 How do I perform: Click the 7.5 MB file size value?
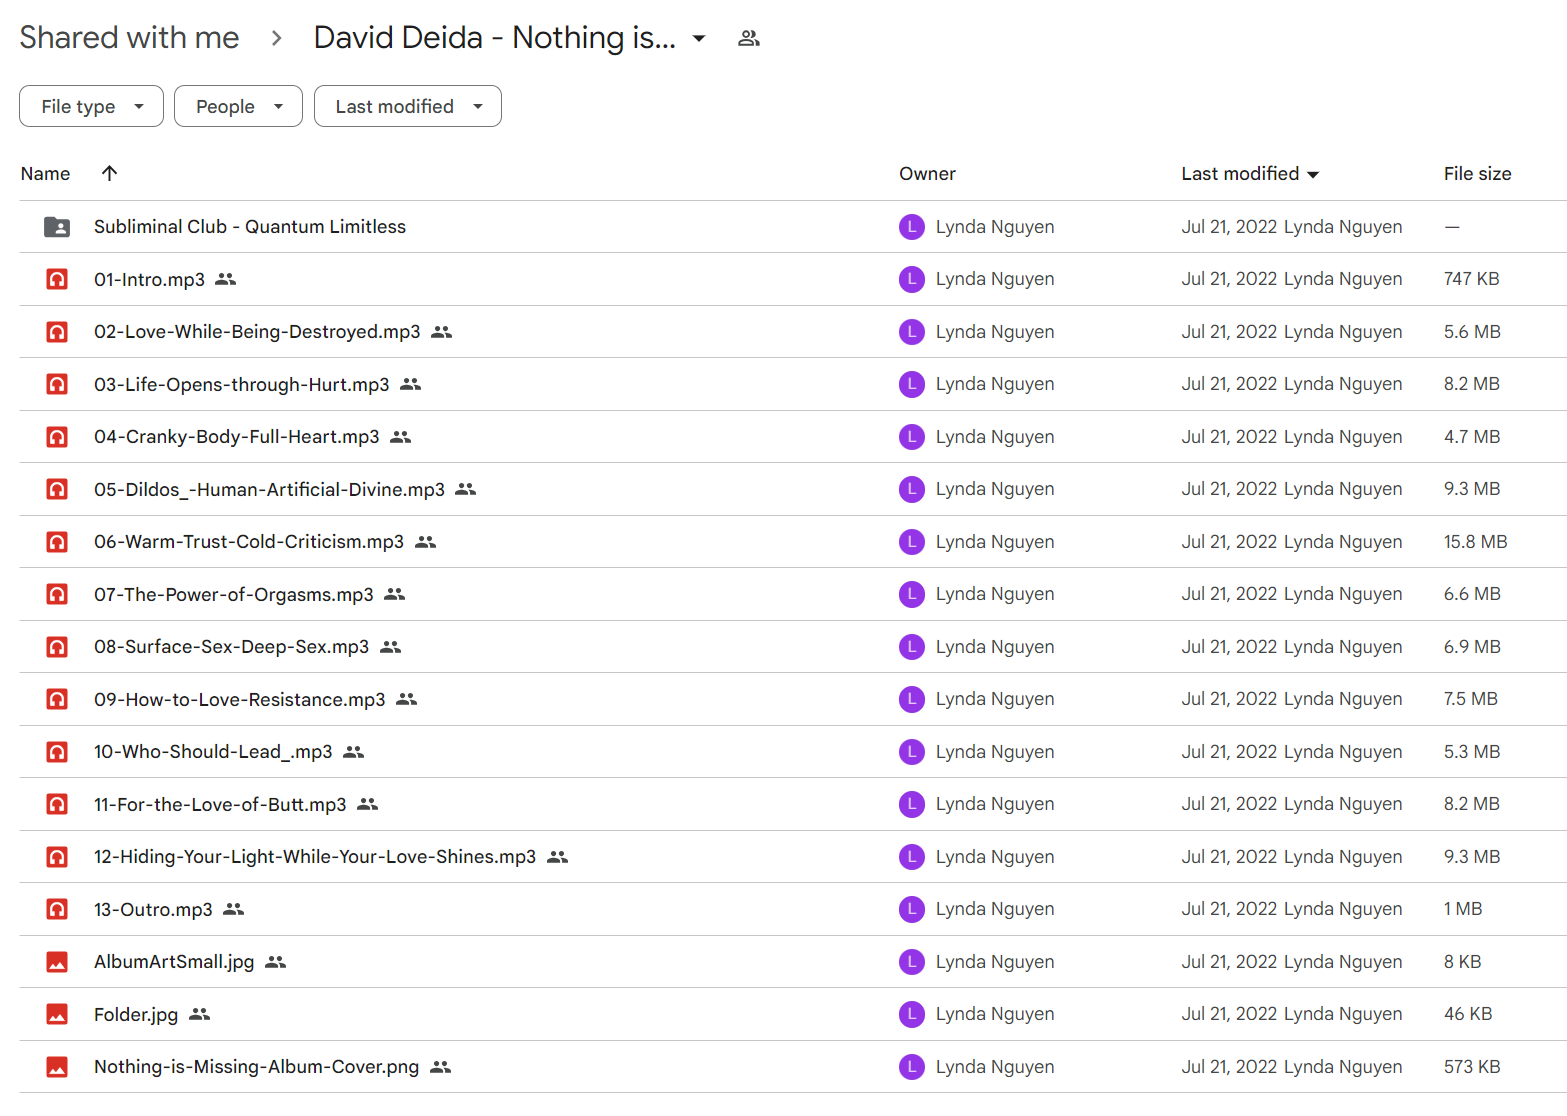(1470, 699)
